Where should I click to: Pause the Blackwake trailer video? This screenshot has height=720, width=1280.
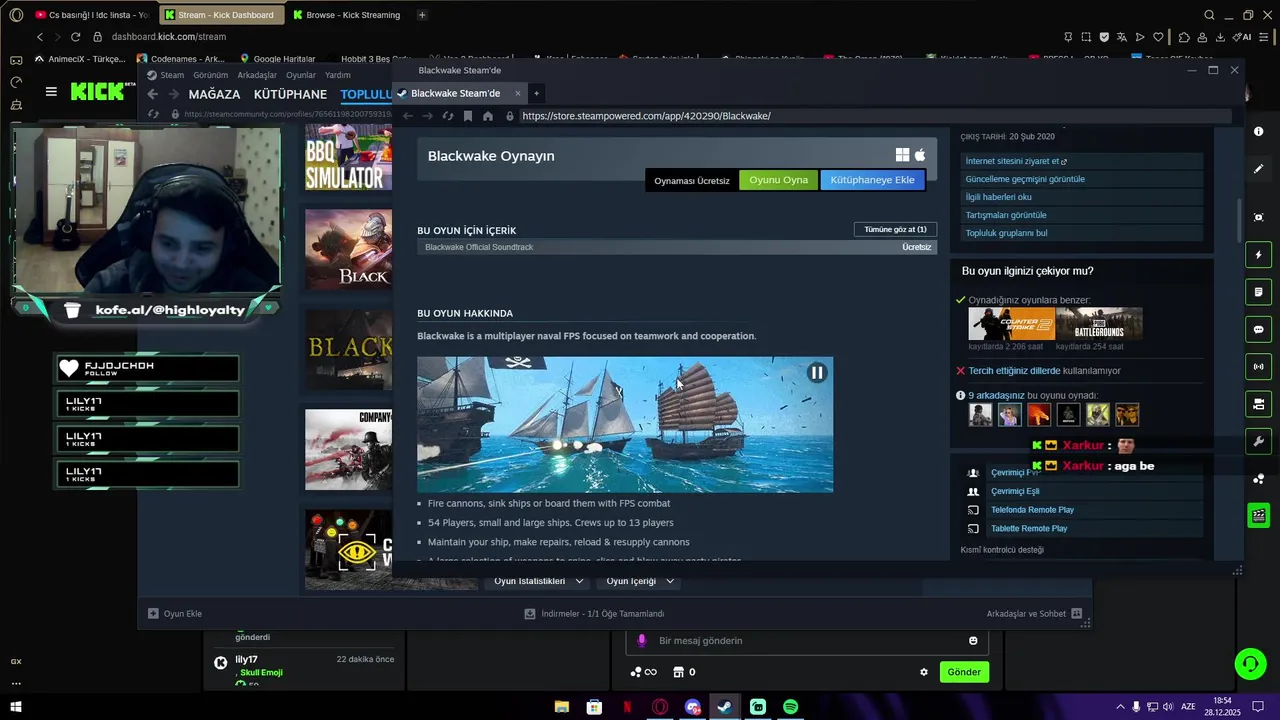point(817,373)
